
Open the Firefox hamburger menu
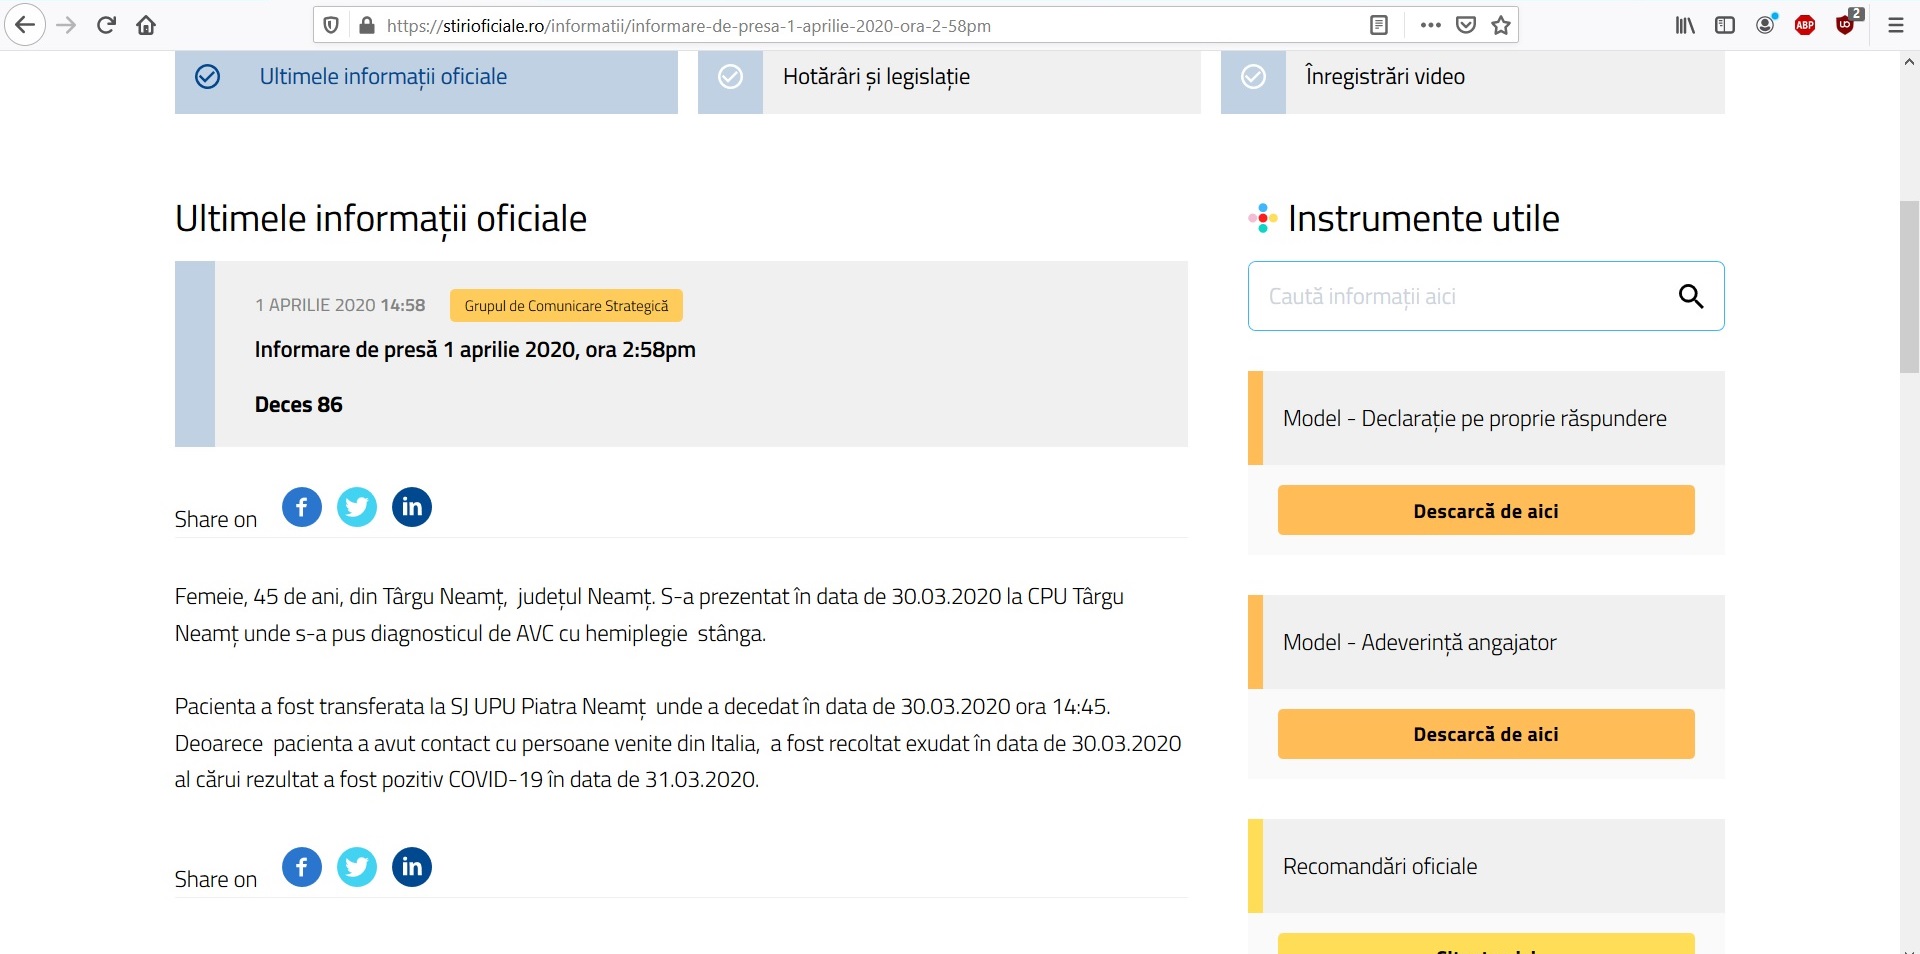point(1895,25)
